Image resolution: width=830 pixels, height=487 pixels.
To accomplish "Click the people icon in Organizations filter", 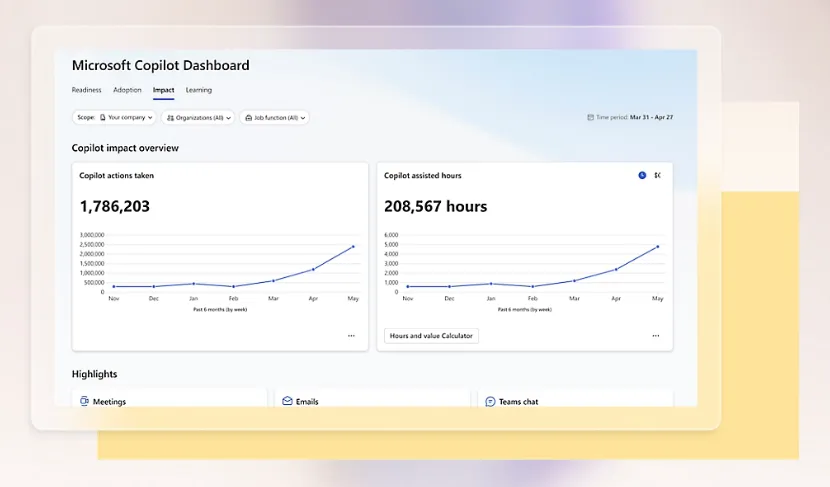I will pyautogui.click(x=170, y=118).
